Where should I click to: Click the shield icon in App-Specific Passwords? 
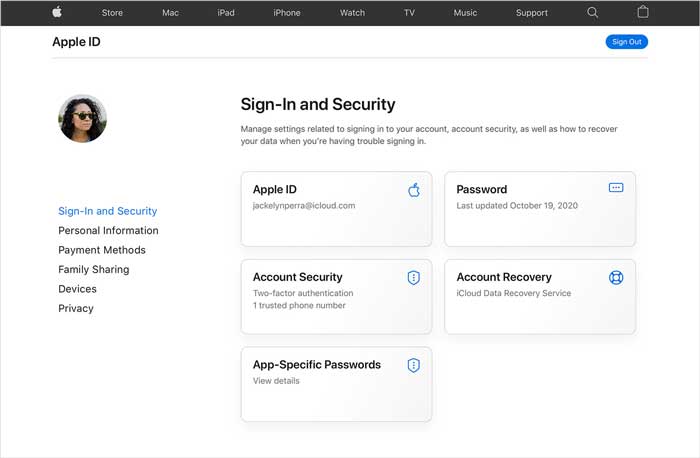pos(414,365)
